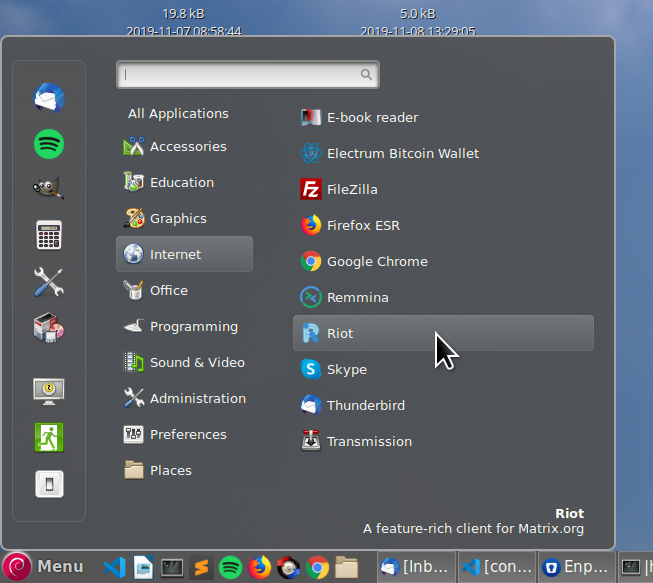Open the Programming category
This screenshot has width=653, height=583.
click(193, 327)
